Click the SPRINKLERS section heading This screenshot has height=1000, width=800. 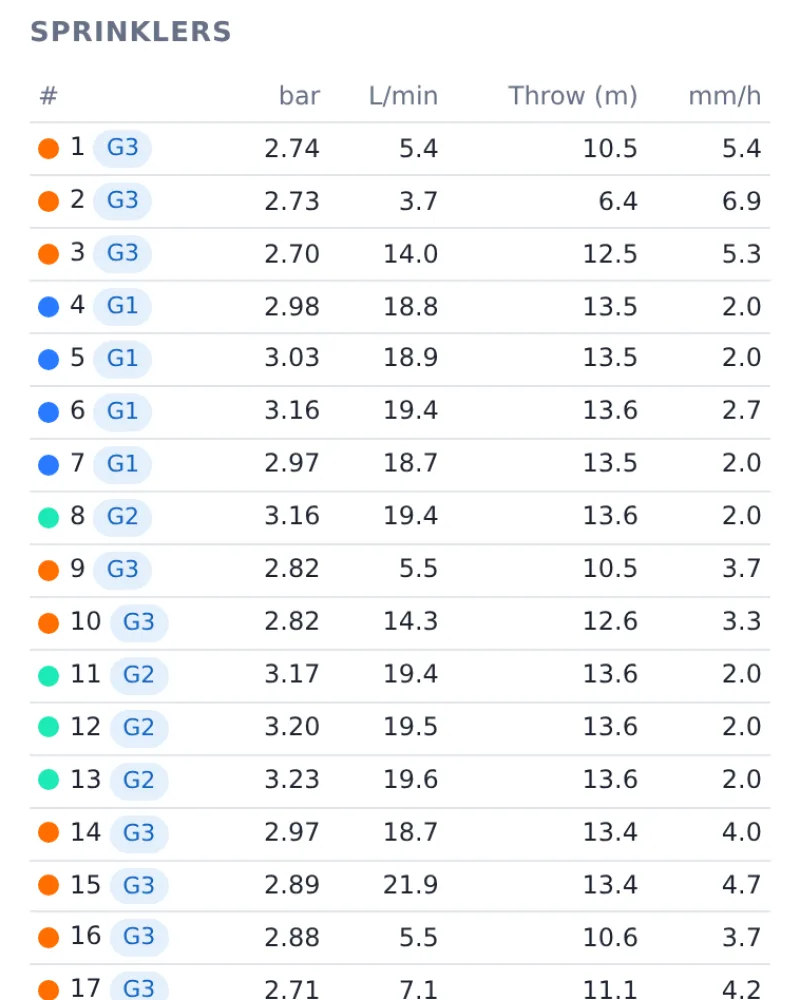click(x=131, y=32)
